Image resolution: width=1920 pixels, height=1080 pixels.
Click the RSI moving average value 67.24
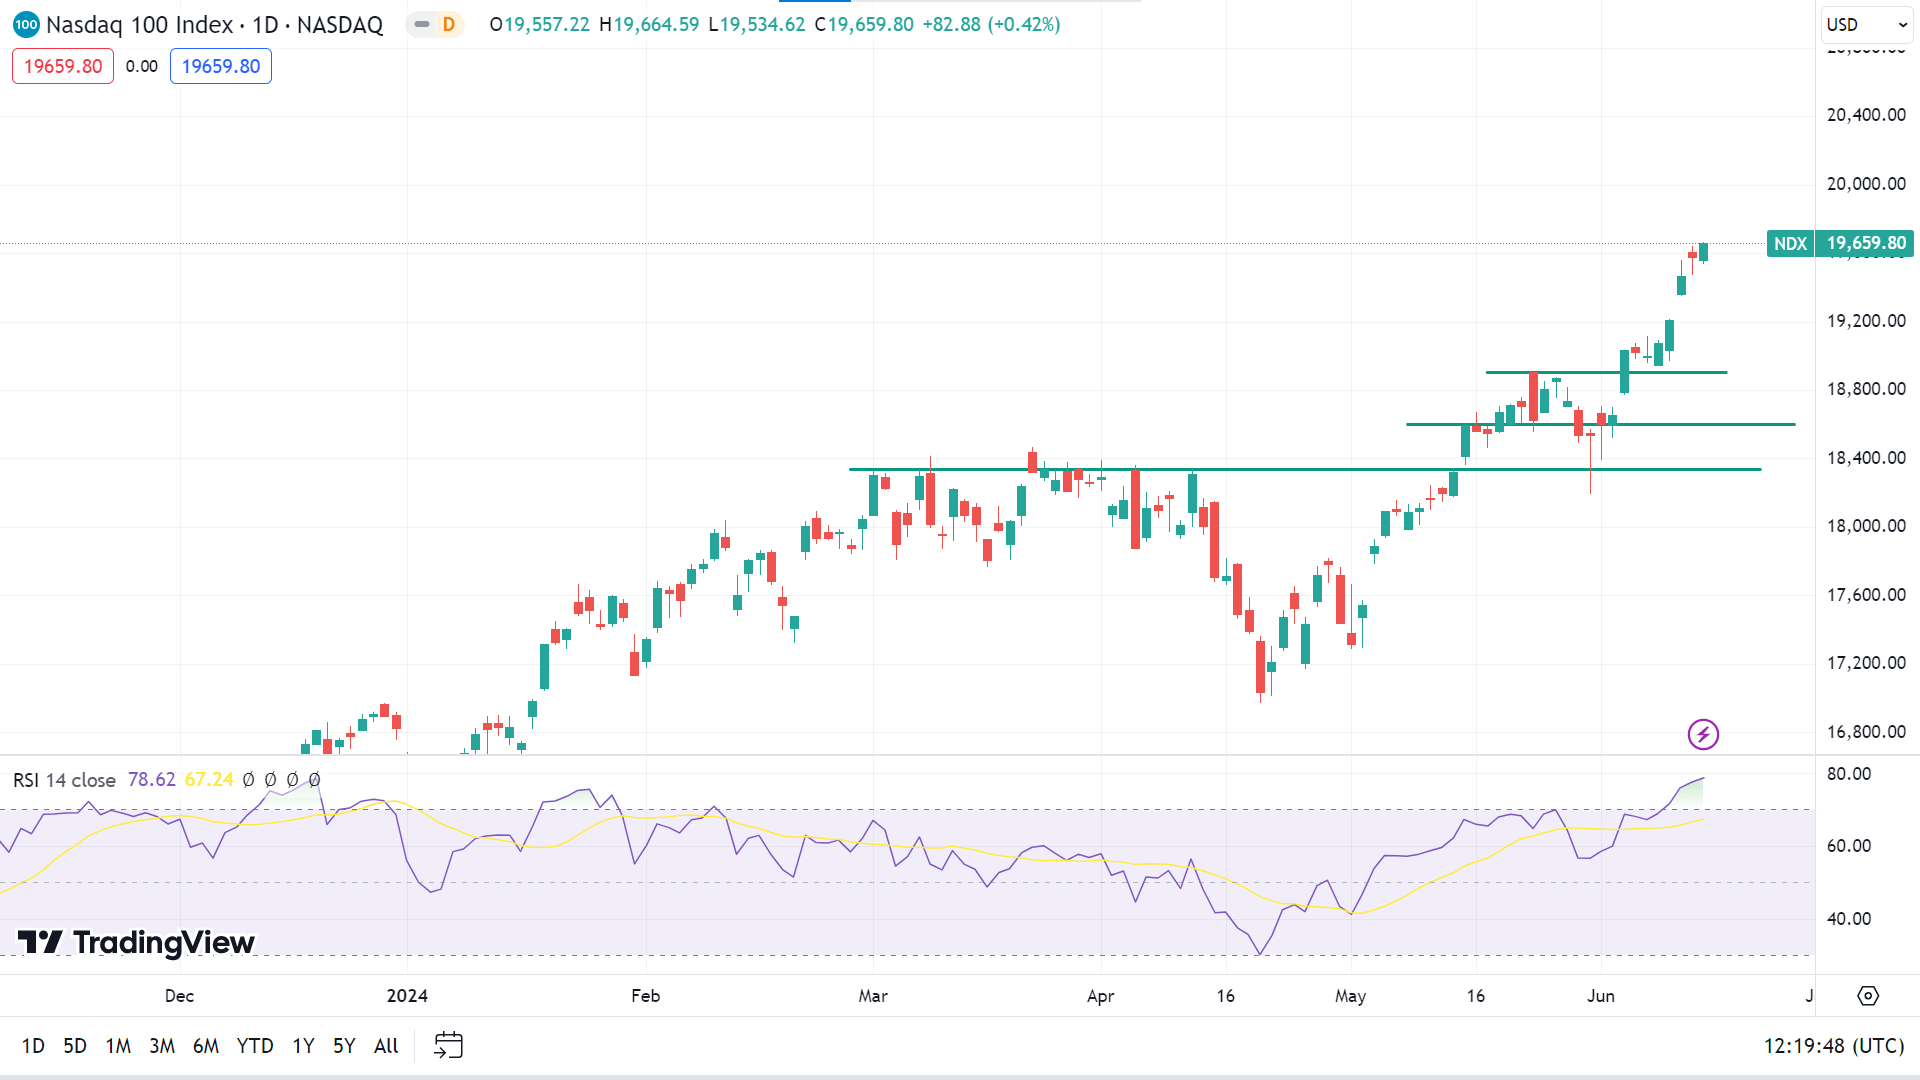[x=209, y=780]
